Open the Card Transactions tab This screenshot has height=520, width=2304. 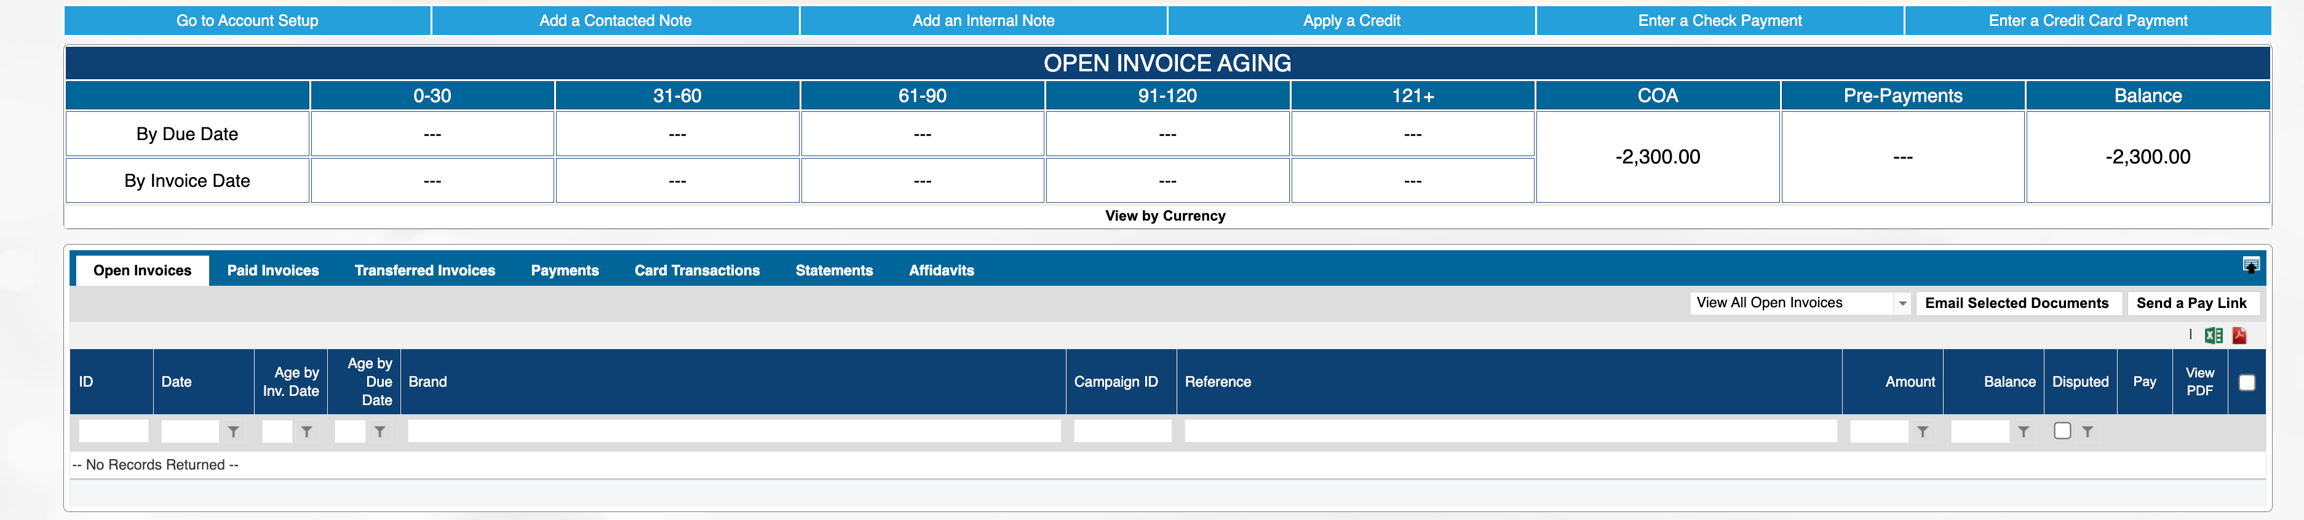pyautogui.click(x=696, y=270)
